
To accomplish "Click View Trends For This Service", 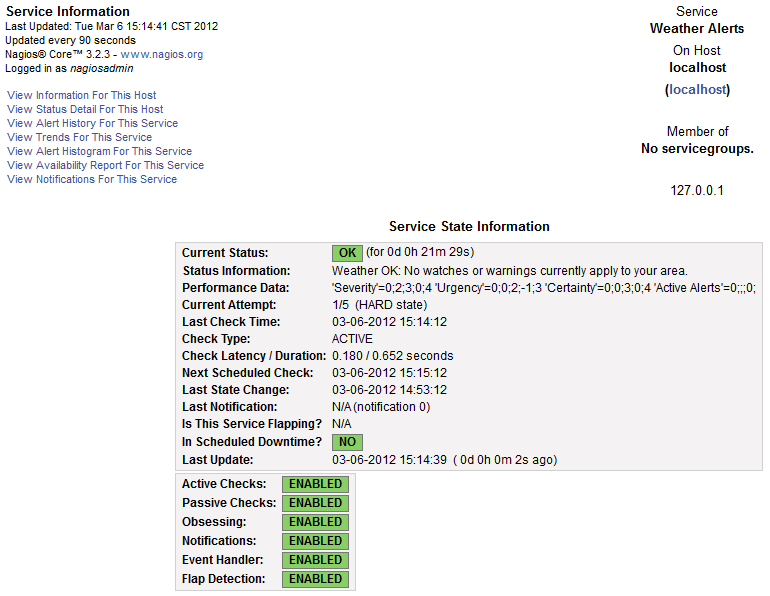I will pyautogui.click(x=79, y=138).
